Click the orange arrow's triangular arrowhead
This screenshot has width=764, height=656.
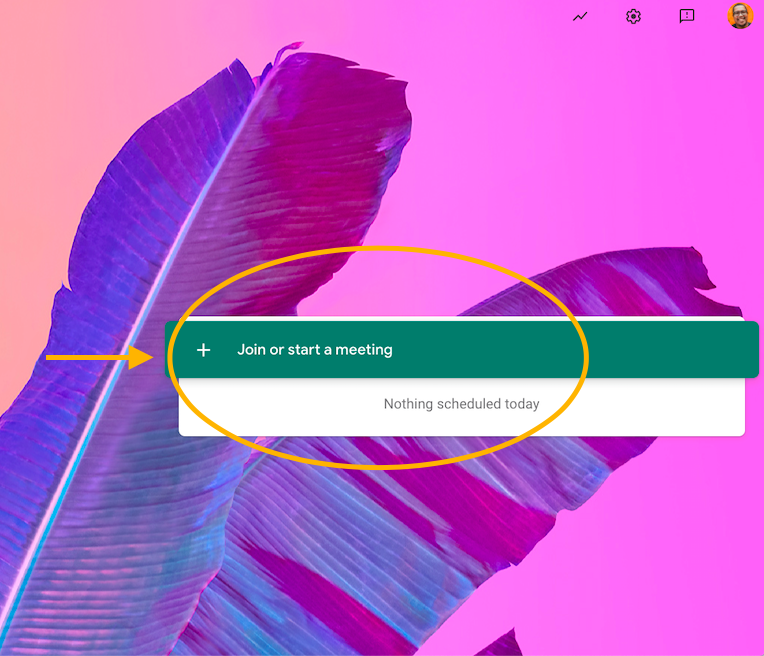[x=140, y=356]
